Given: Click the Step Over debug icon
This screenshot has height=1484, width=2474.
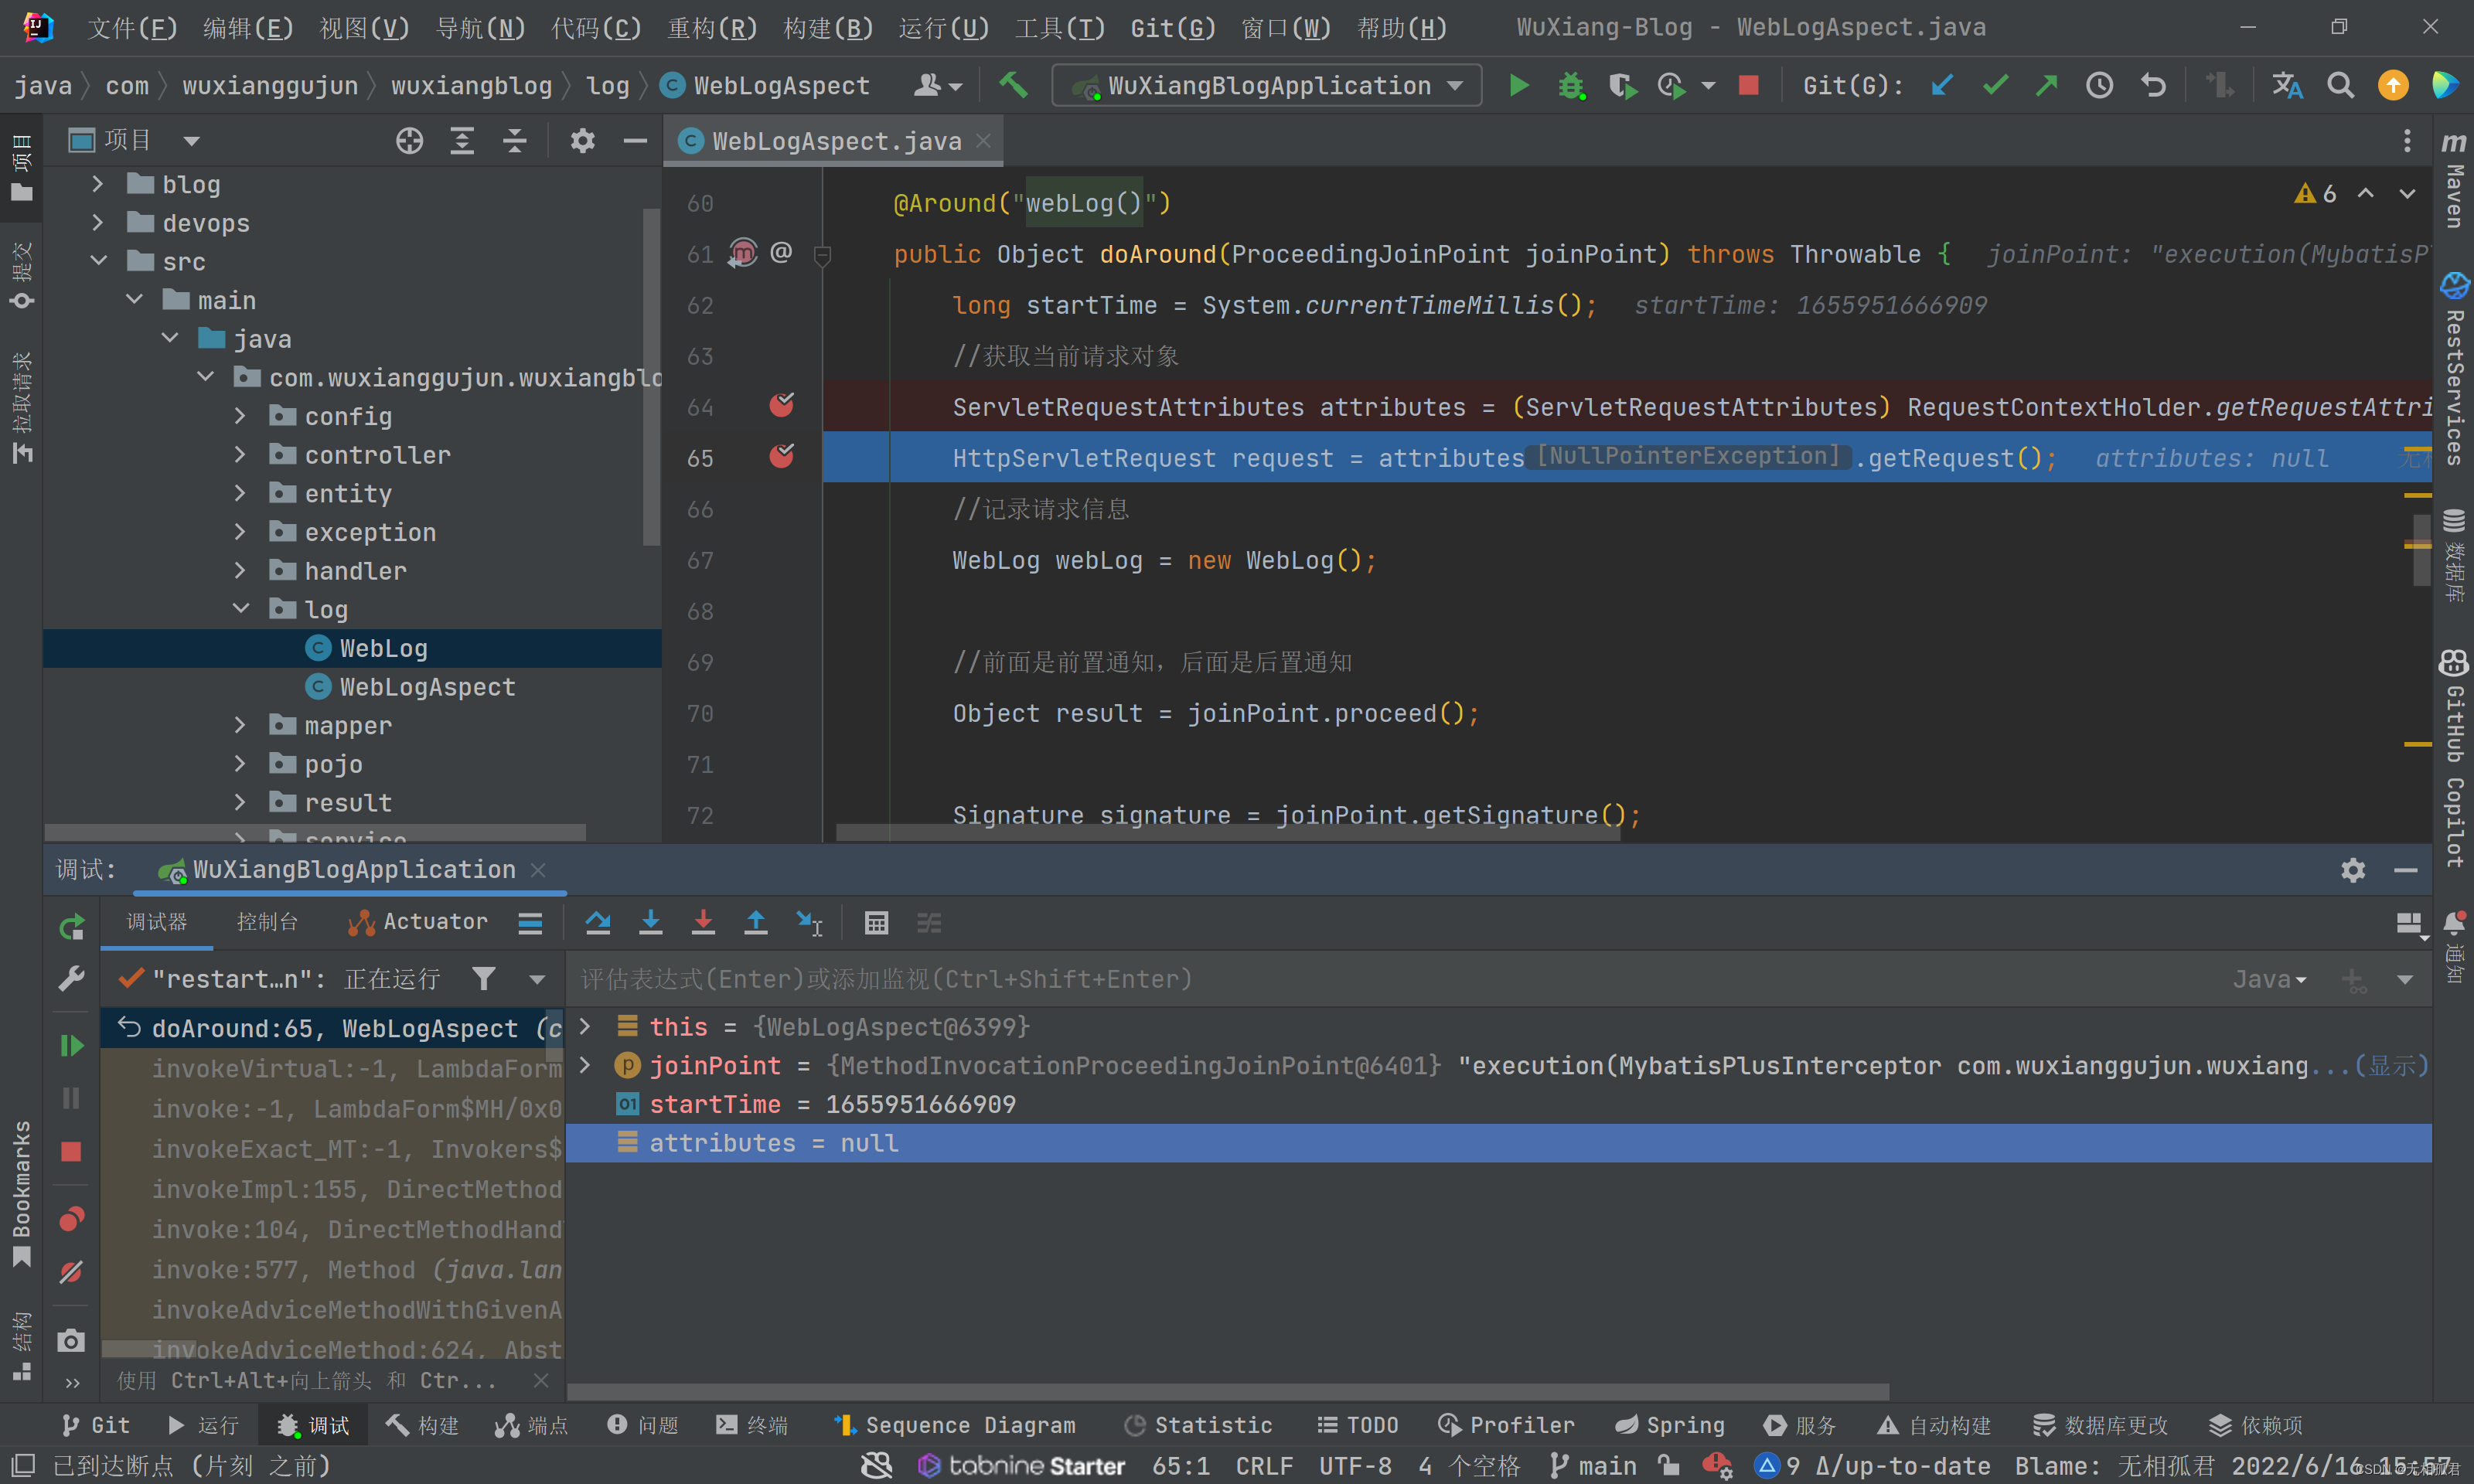Looking at the screenshot, I should pyautogui.click(x=598, y=922).
